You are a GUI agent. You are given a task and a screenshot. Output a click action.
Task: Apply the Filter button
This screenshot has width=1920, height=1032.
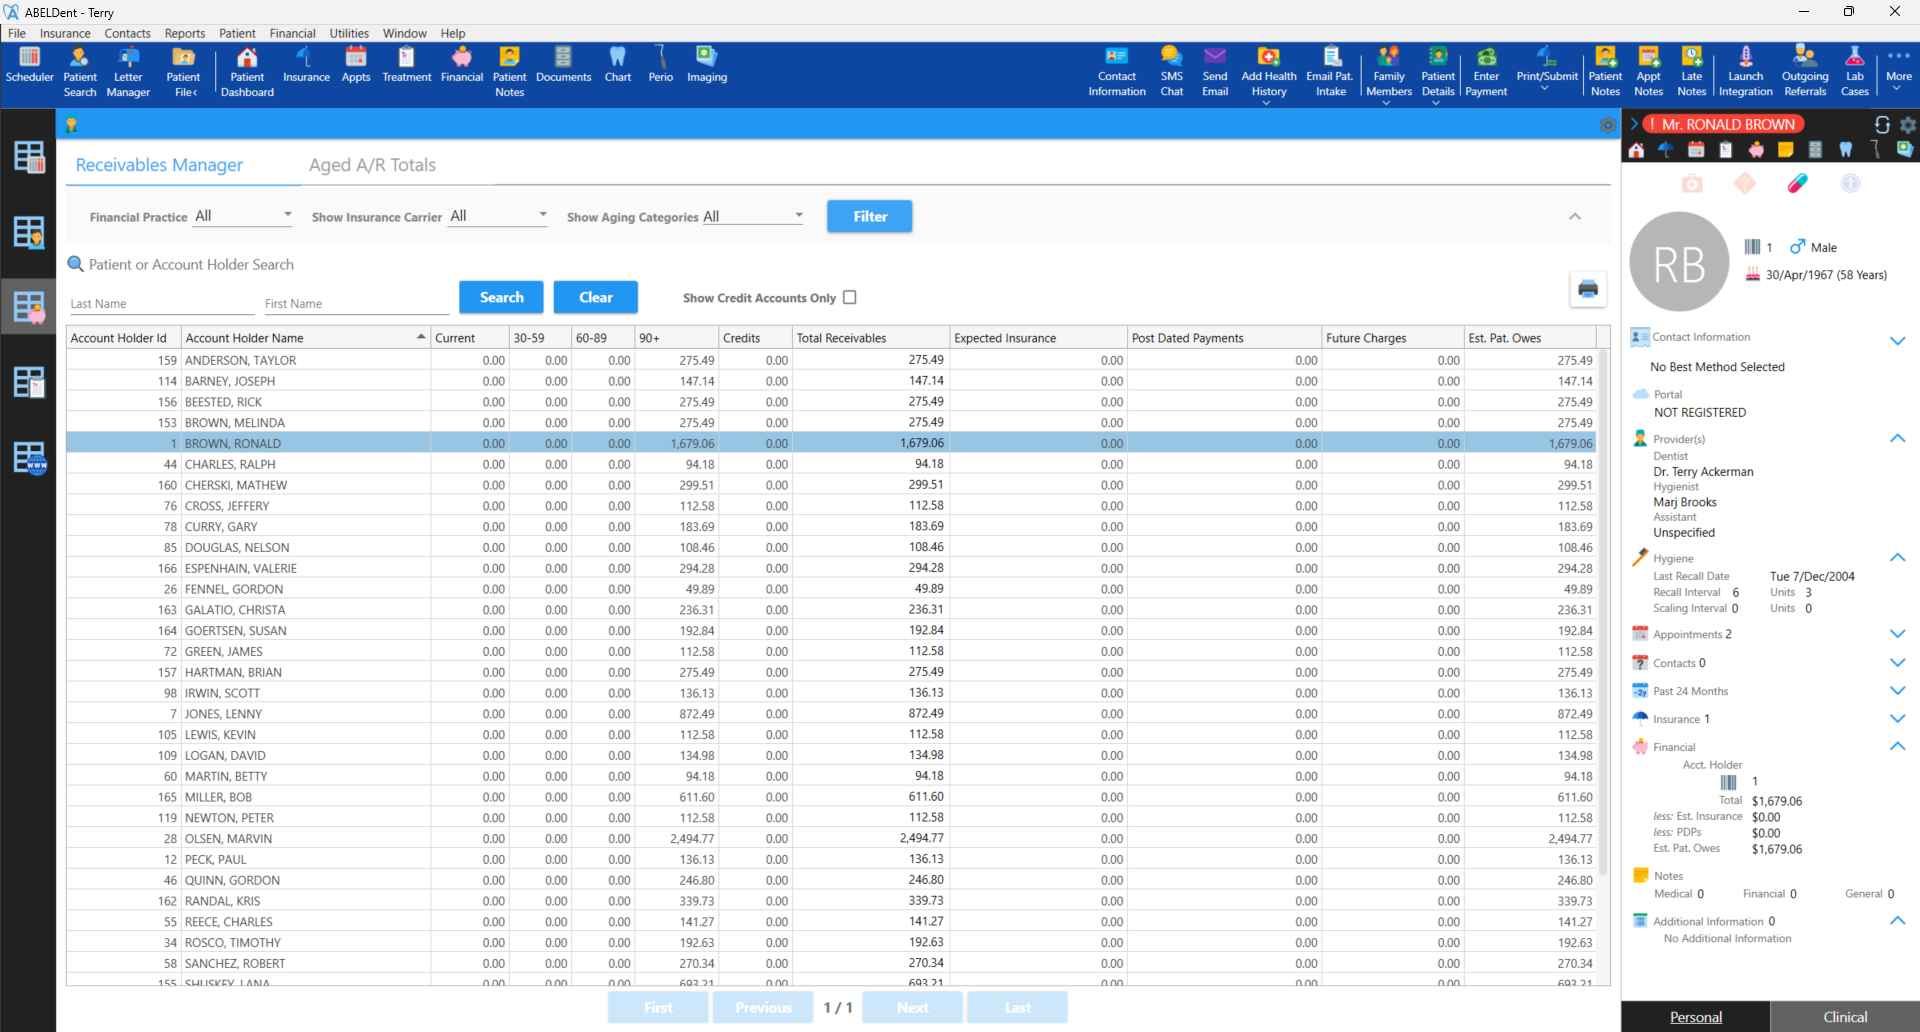point(869,216)
